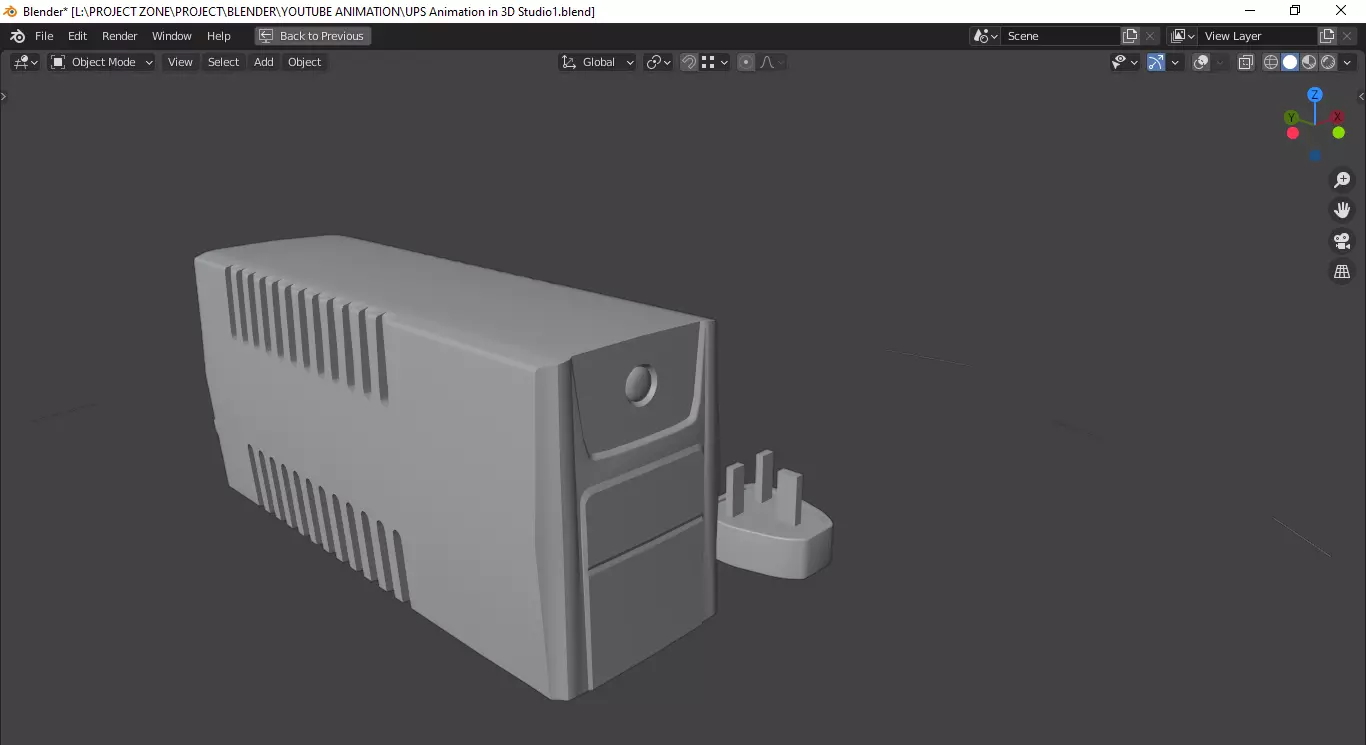The width and height of the screenshot is (1366, 745).
Task: Open the editor type selector dropdown
Action: [x=25, y=62]
